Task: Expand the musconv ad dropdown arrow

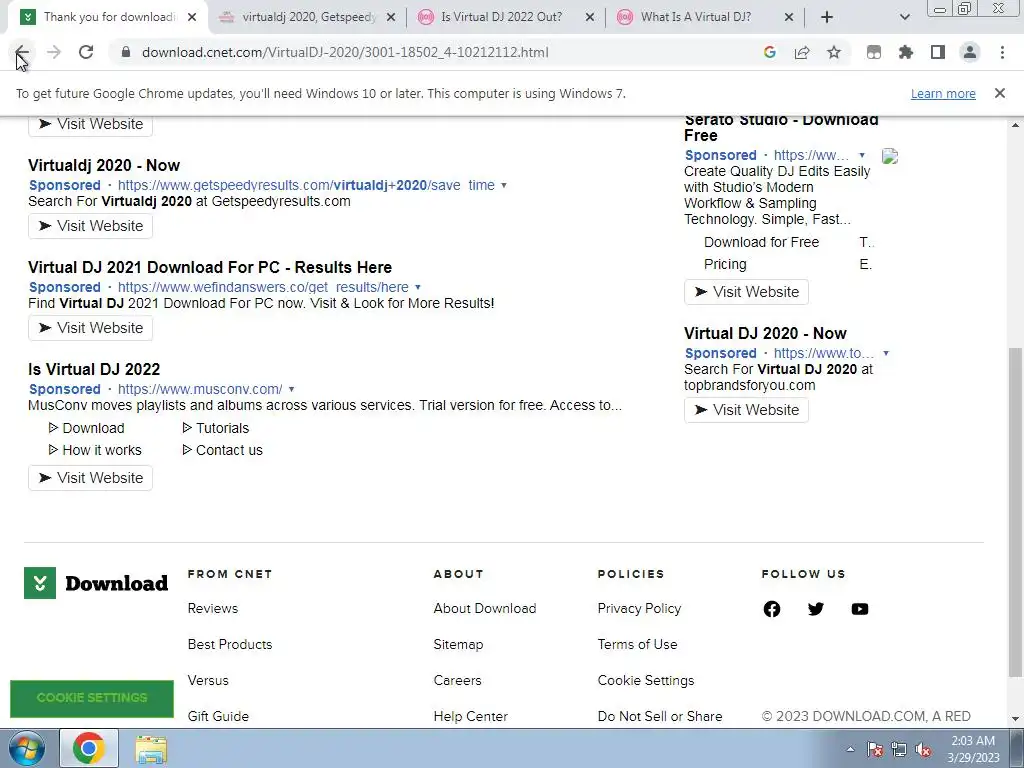Action: tap(291, 389)
